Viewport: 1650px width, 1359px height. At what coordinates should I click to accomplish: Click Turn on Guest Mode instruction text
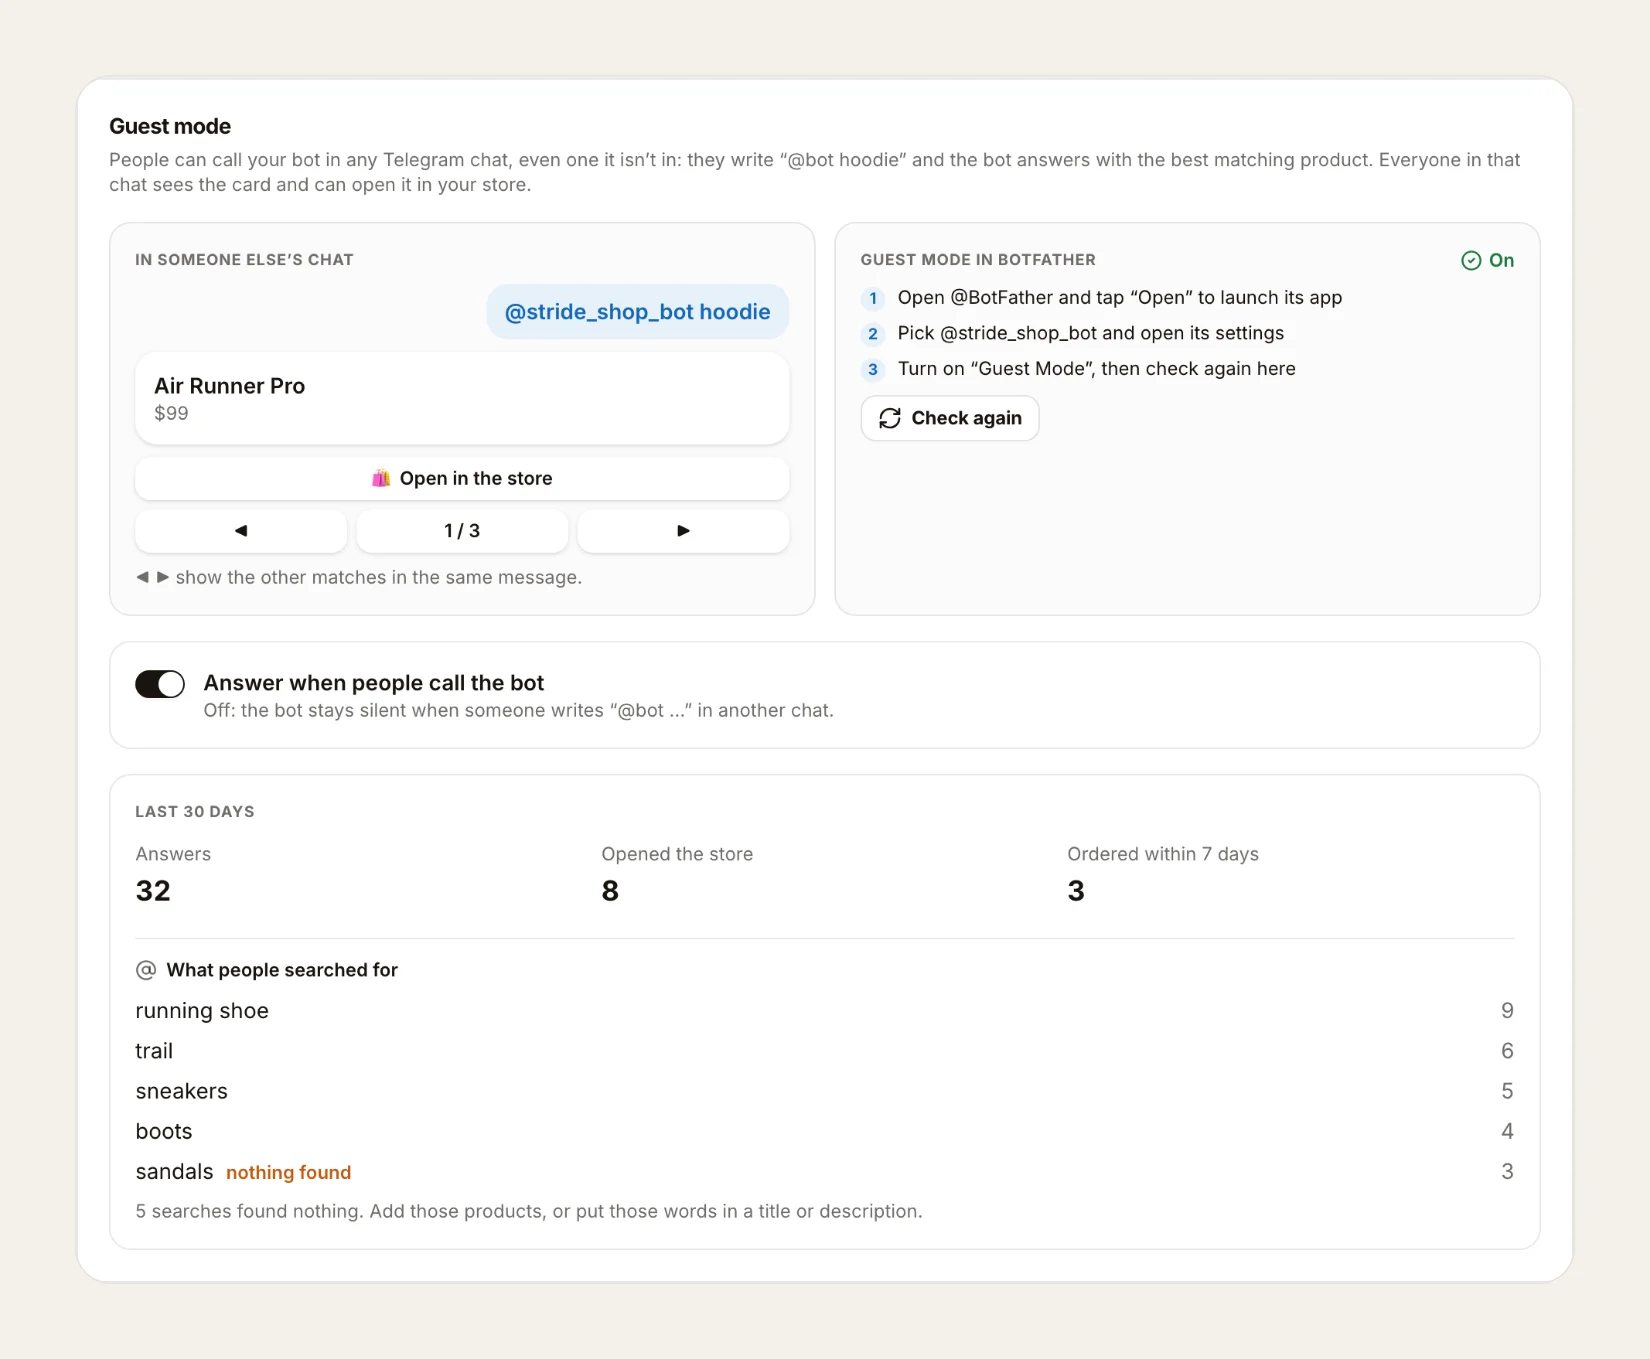click(x=1097, y=369)
